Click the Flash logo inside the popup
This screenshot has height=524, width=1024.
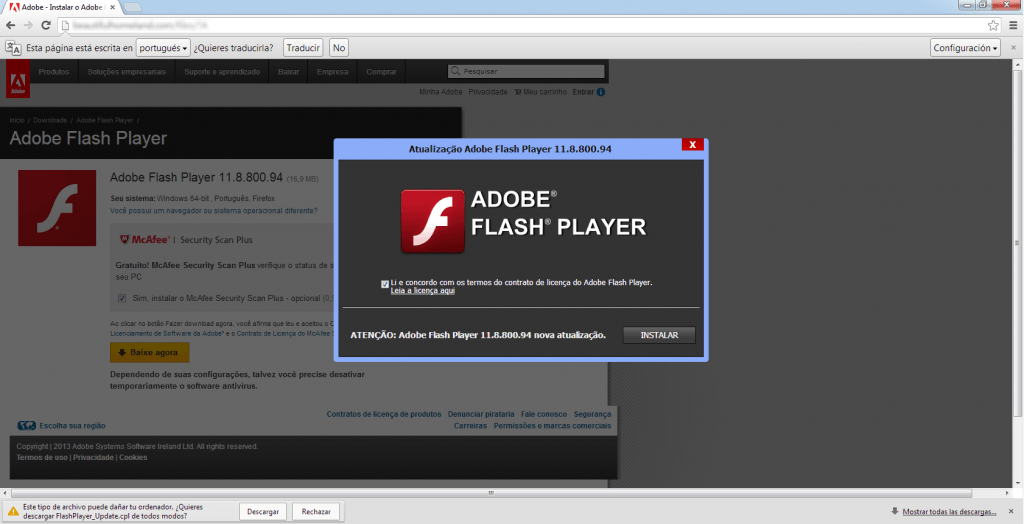432,221
